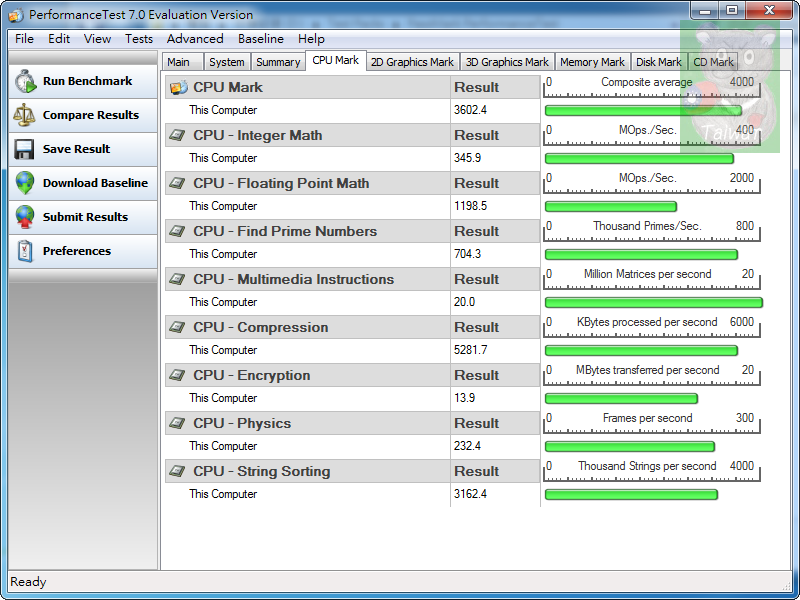Click the CPU - Integer Math header

[258, 135]
